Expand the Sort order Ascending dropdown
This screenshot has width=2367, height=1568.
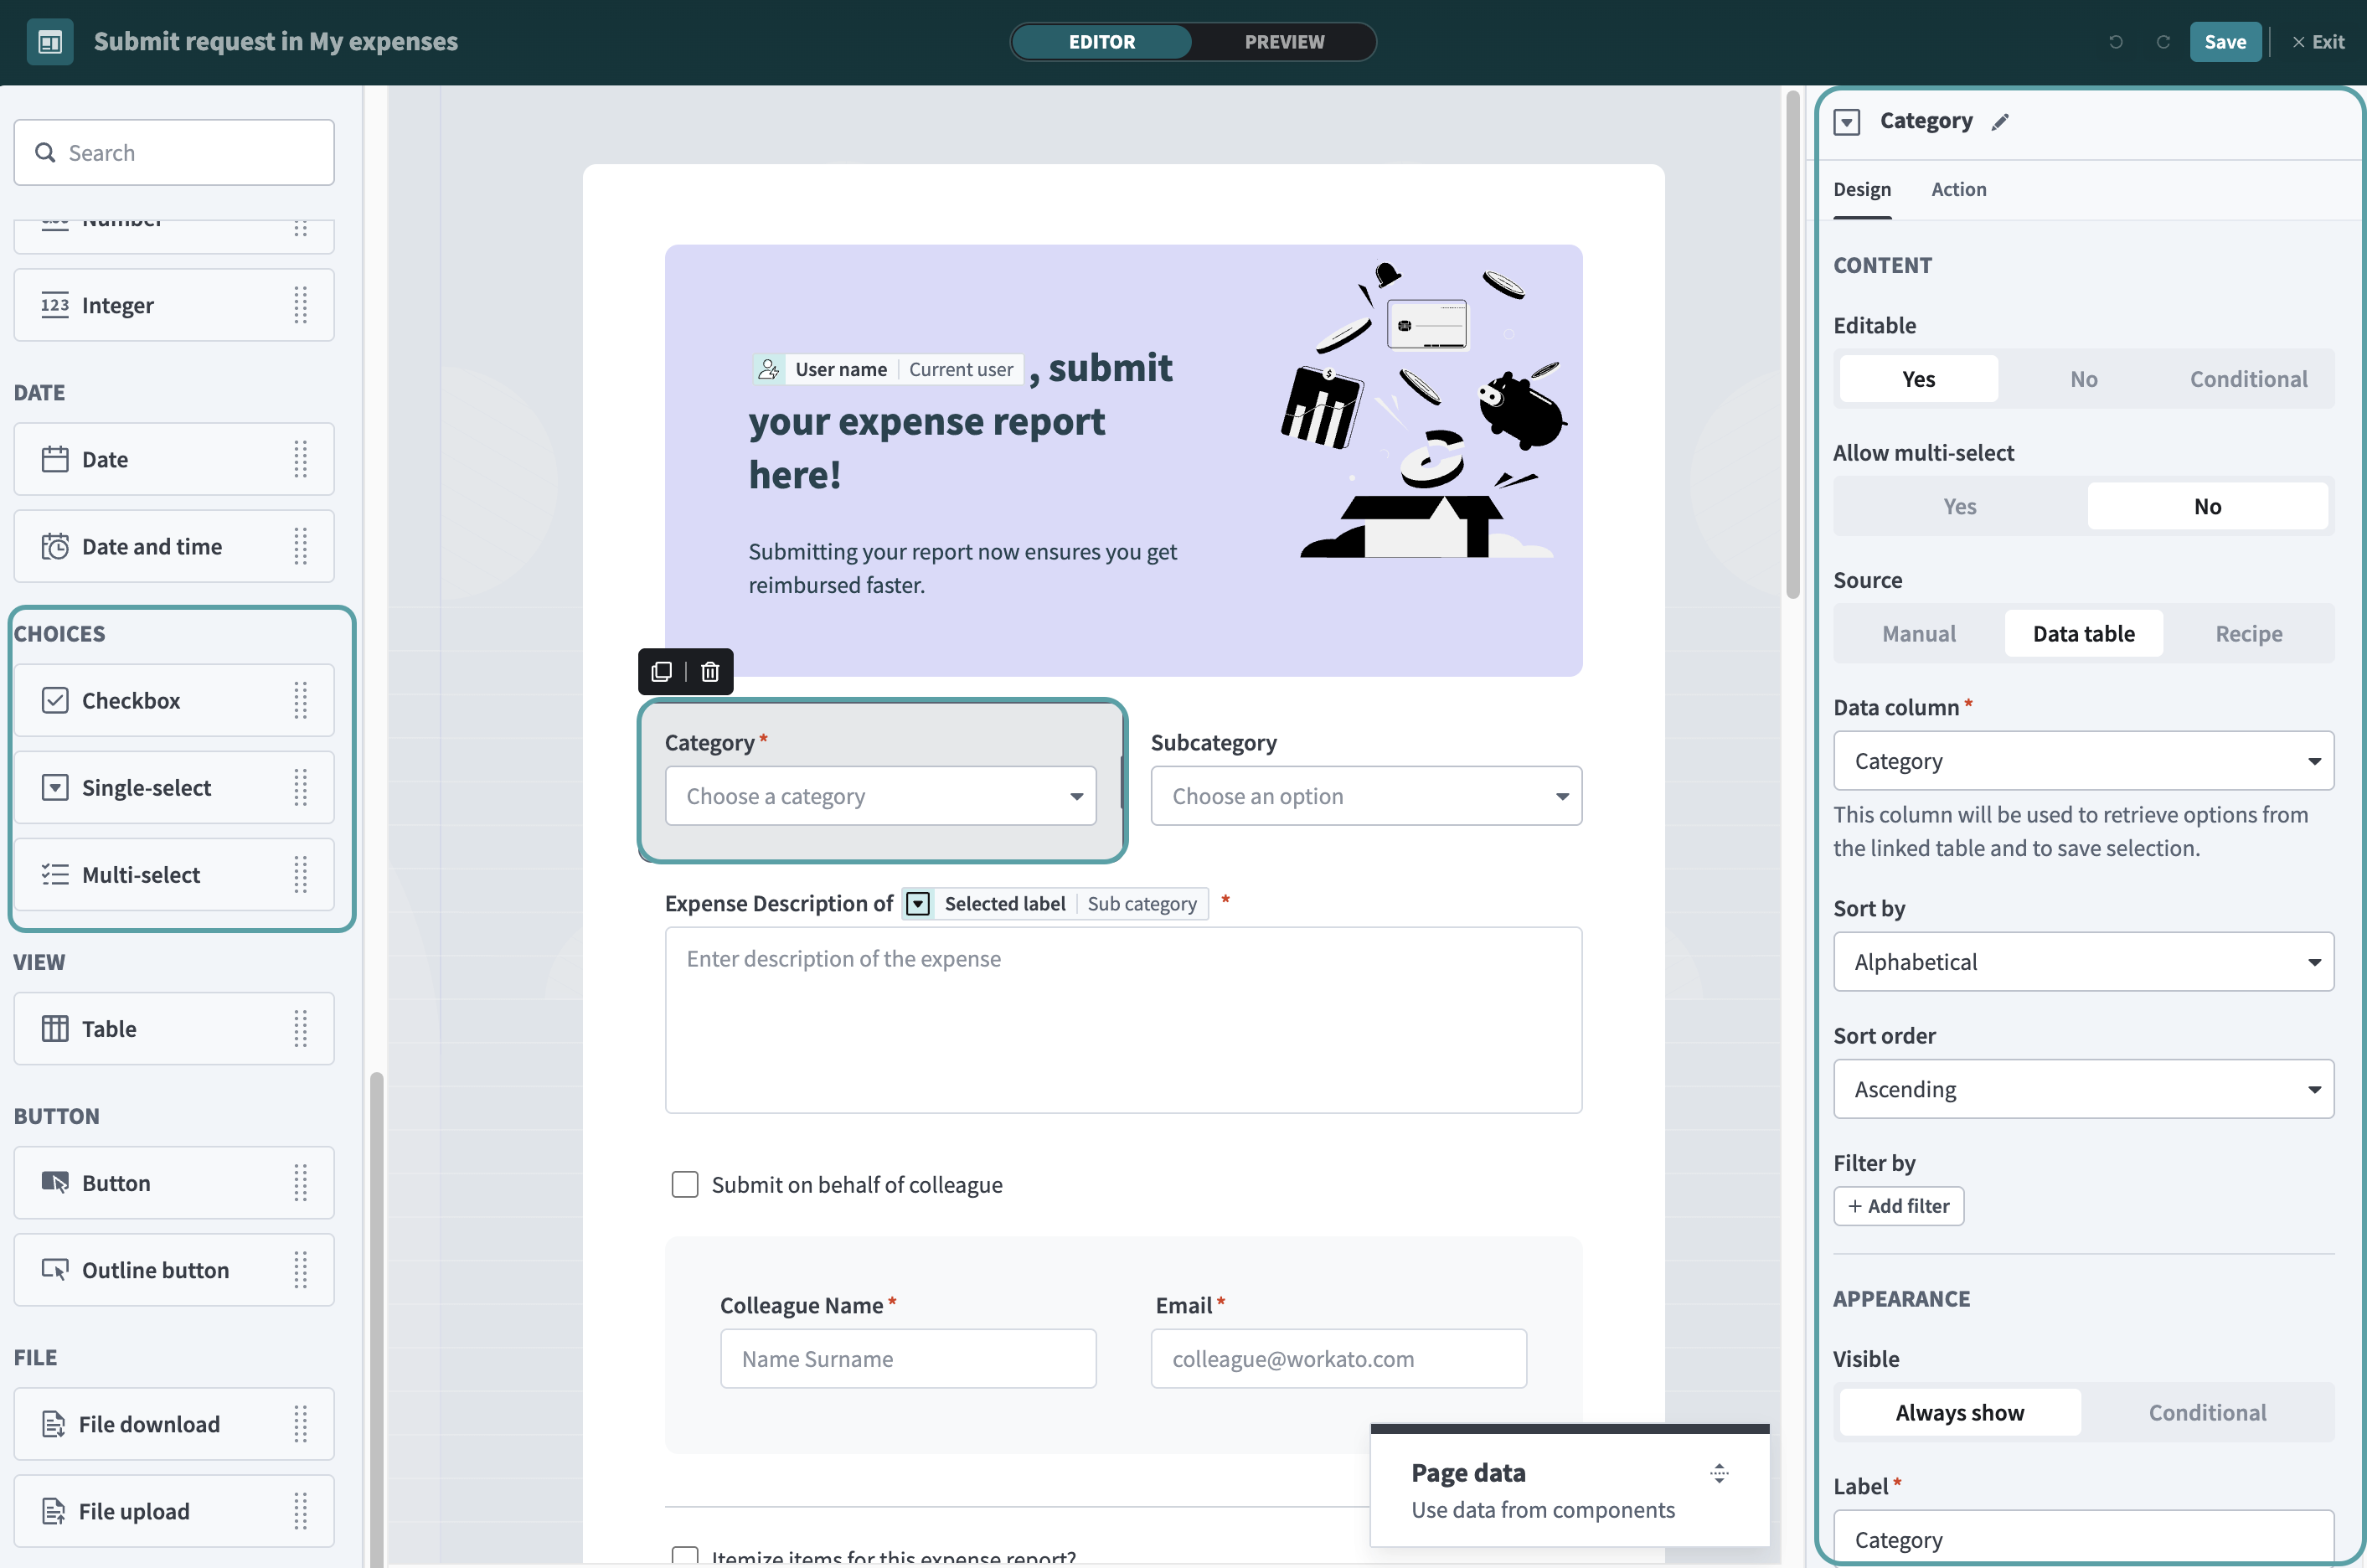pos(2083,1089)
